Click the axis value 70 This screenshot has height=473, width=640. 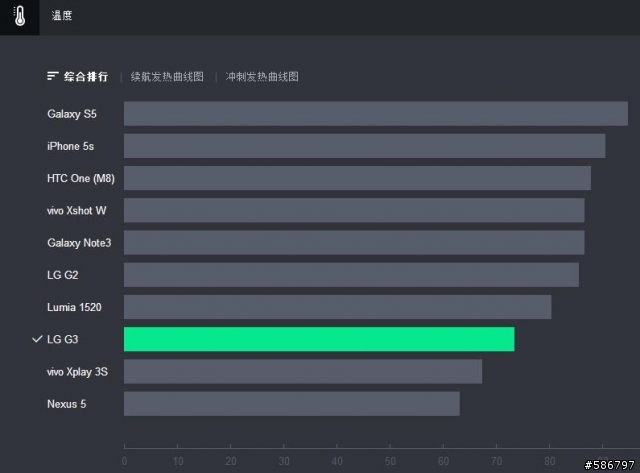pos(496,461)
